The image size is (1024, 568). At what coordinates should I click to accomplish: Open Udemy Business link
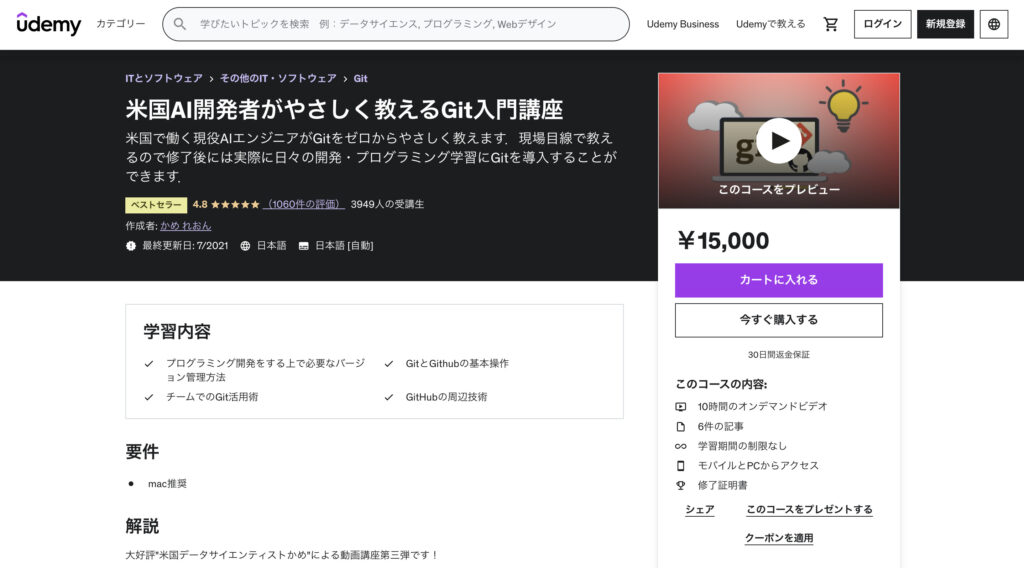682,24
